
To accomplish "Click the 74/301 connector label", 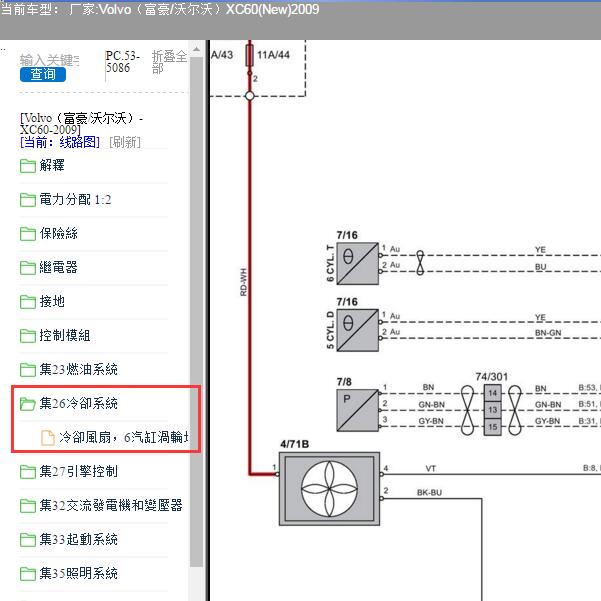I will tap(491, 377).
